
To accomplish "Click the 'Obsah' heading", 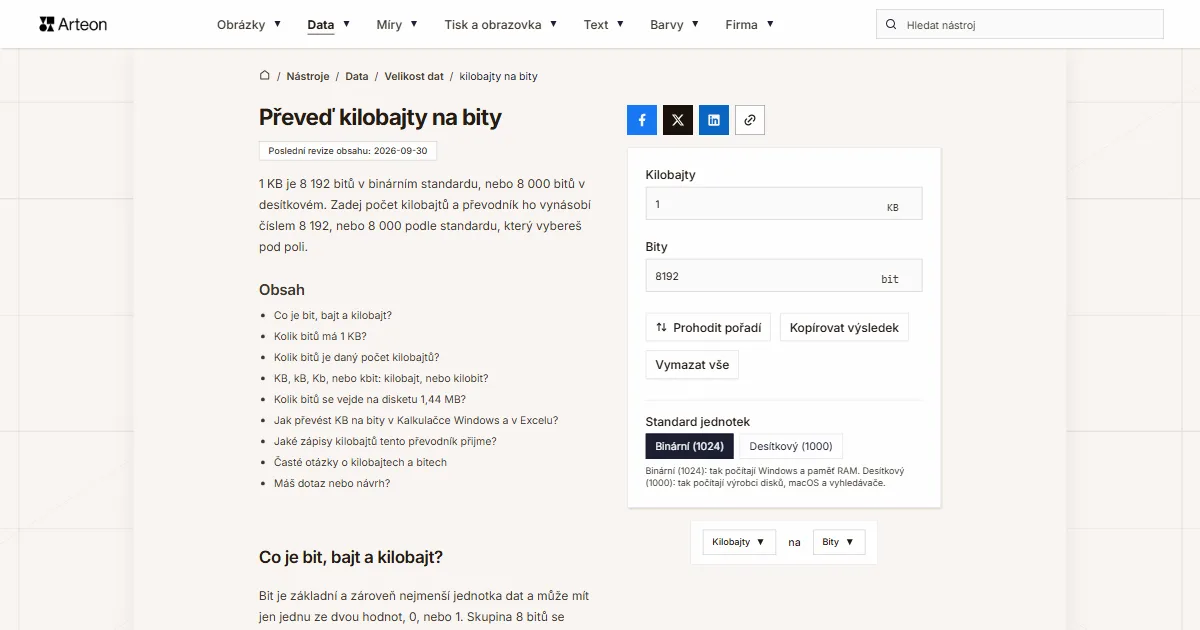I will 282,290.
